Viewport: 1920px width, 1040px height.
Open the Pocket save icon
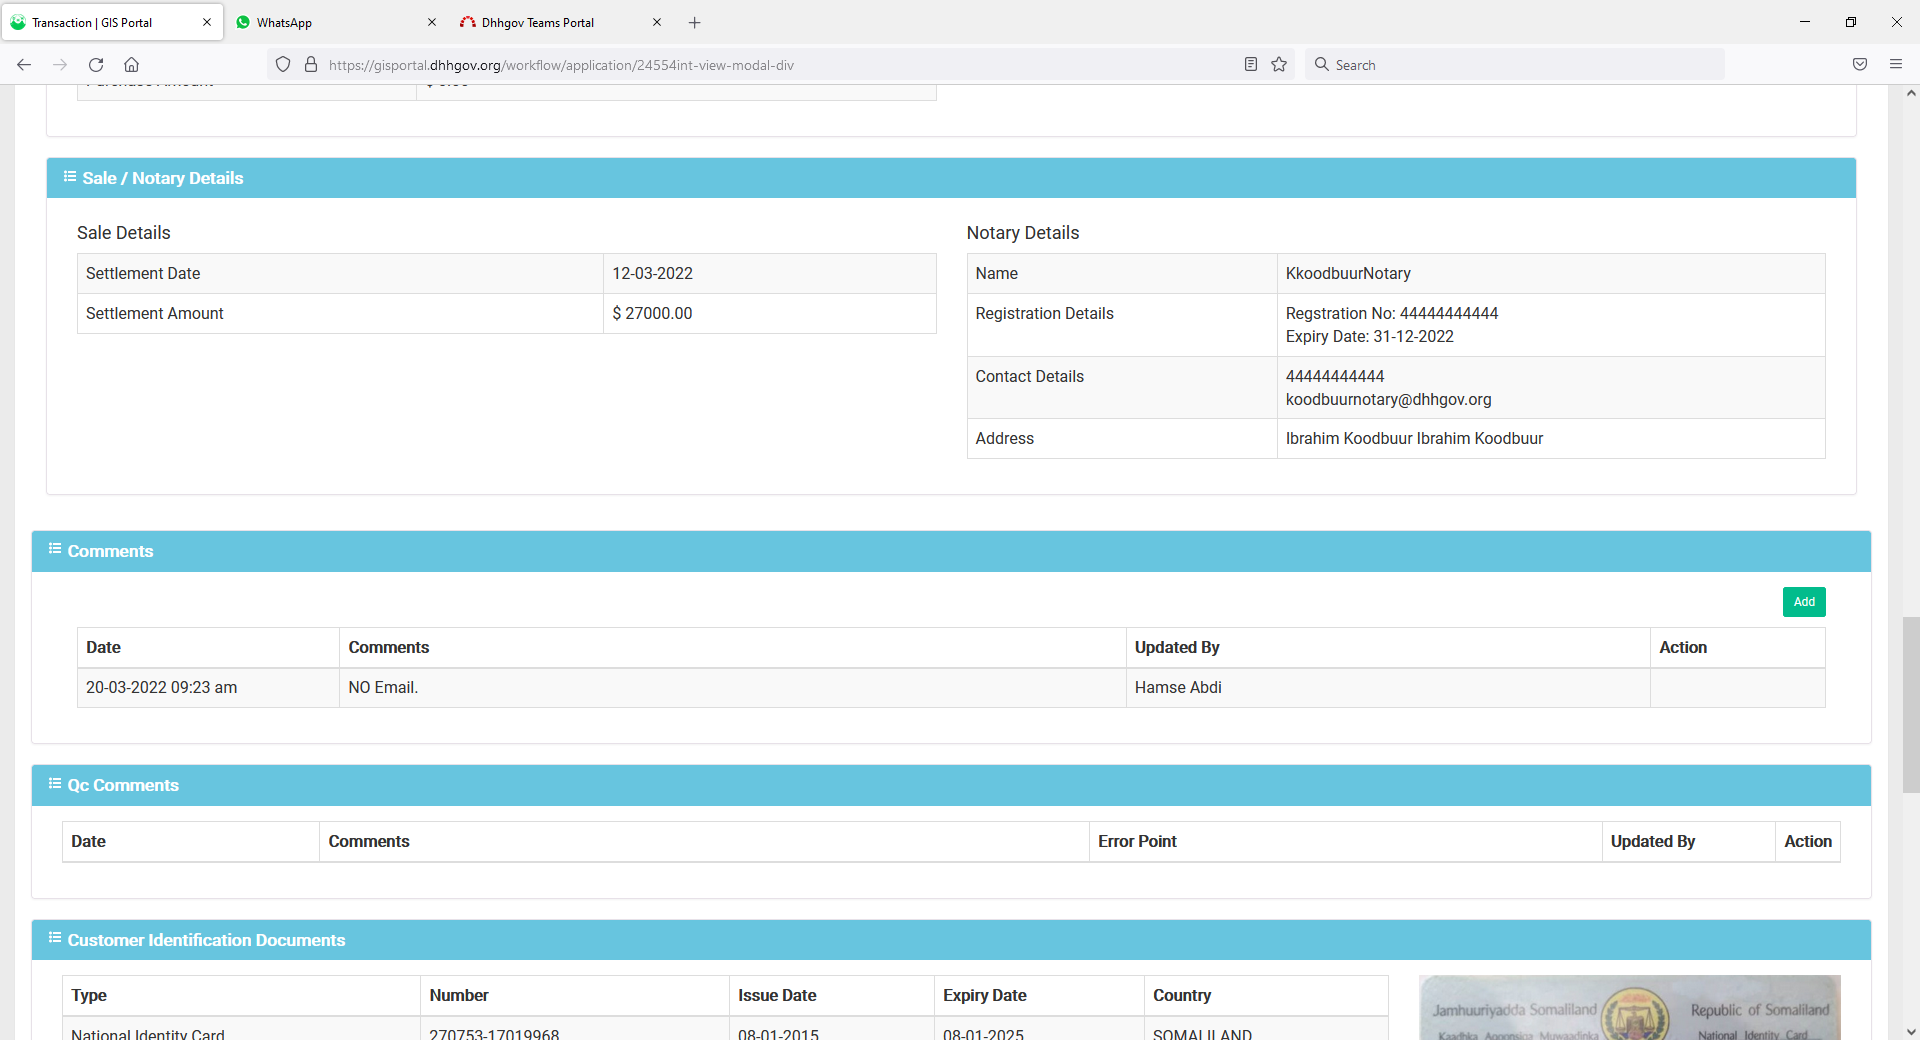point(1860,65)
